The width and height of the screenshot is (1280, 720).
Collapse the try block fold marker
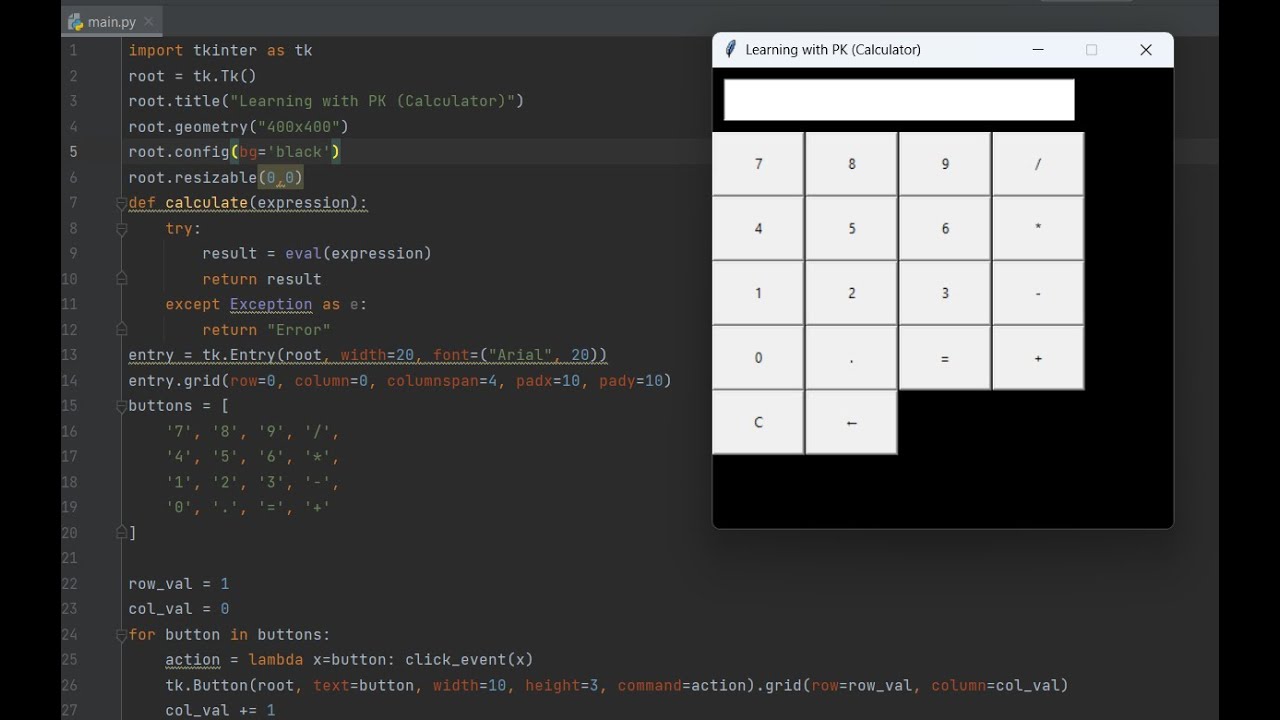121,228
